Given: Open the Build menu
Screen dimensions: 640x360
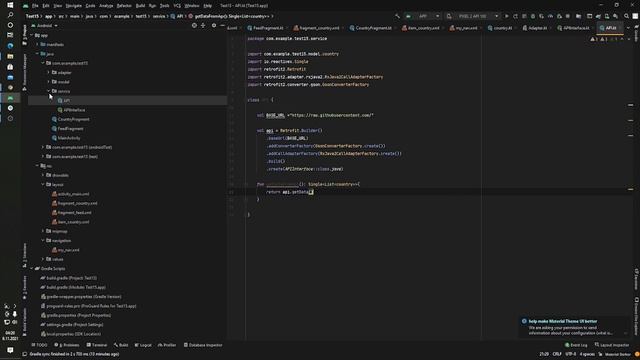Looking at the screenshot, I should 140,6.
